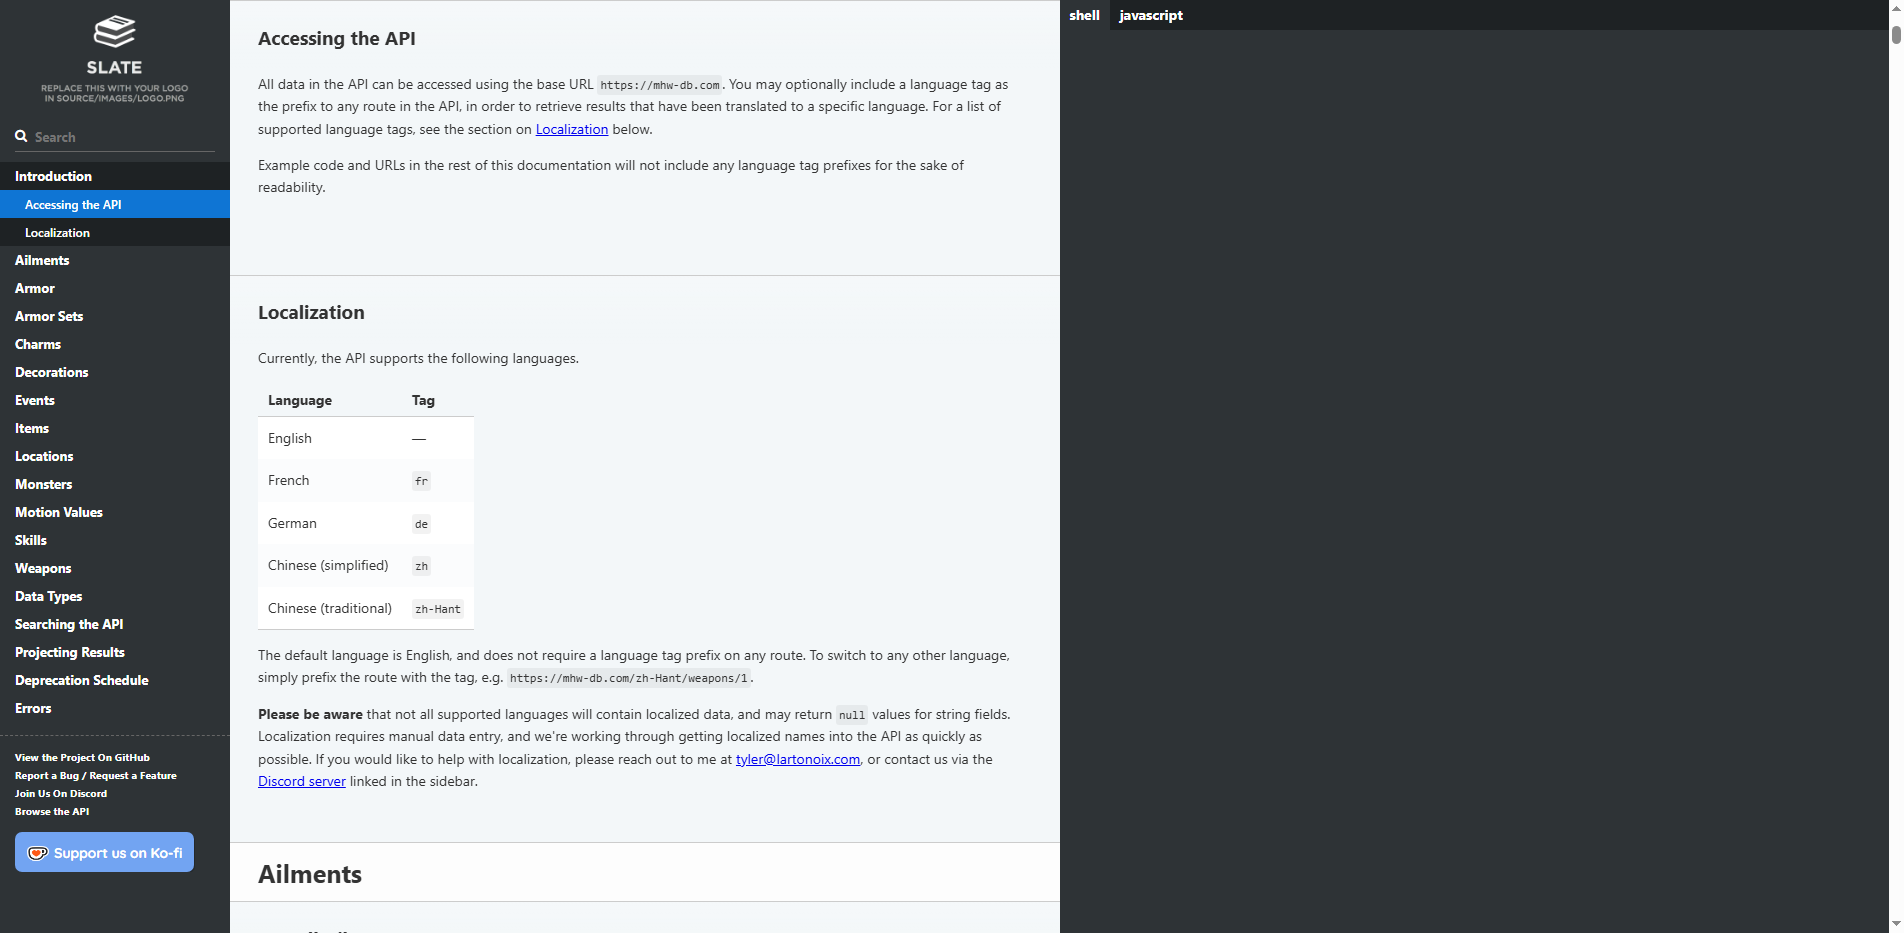Navigate to Armor Sets section

pyautogui.click(x=115, y=316)
